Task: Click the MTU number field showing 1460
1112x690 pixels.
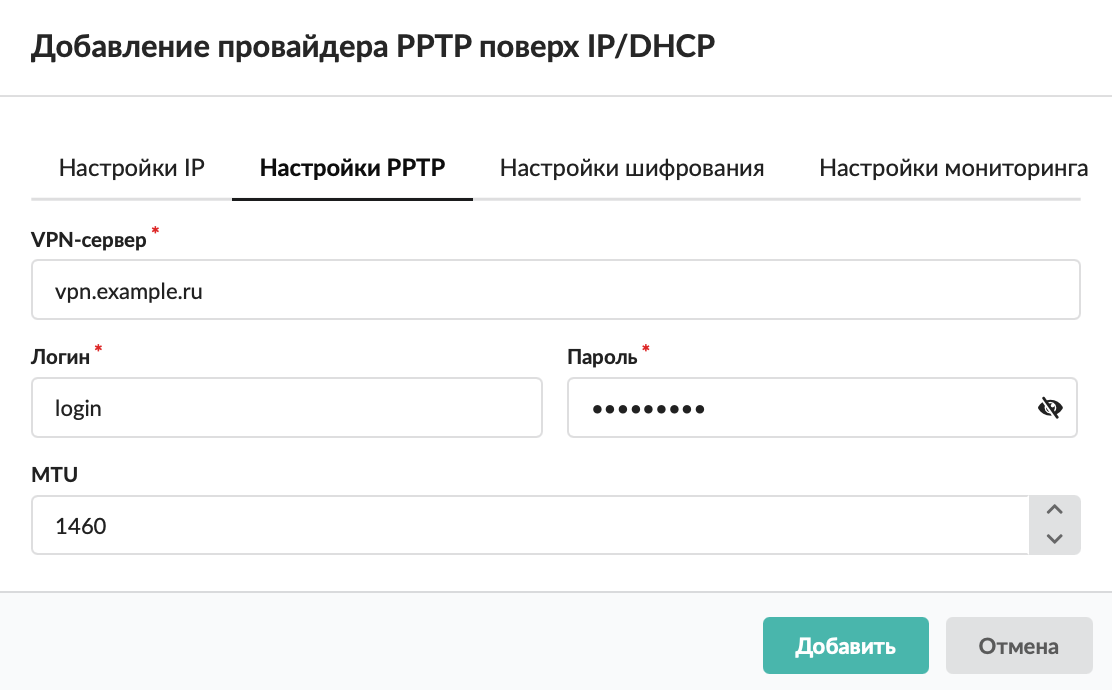Action: tap(530, 525)
